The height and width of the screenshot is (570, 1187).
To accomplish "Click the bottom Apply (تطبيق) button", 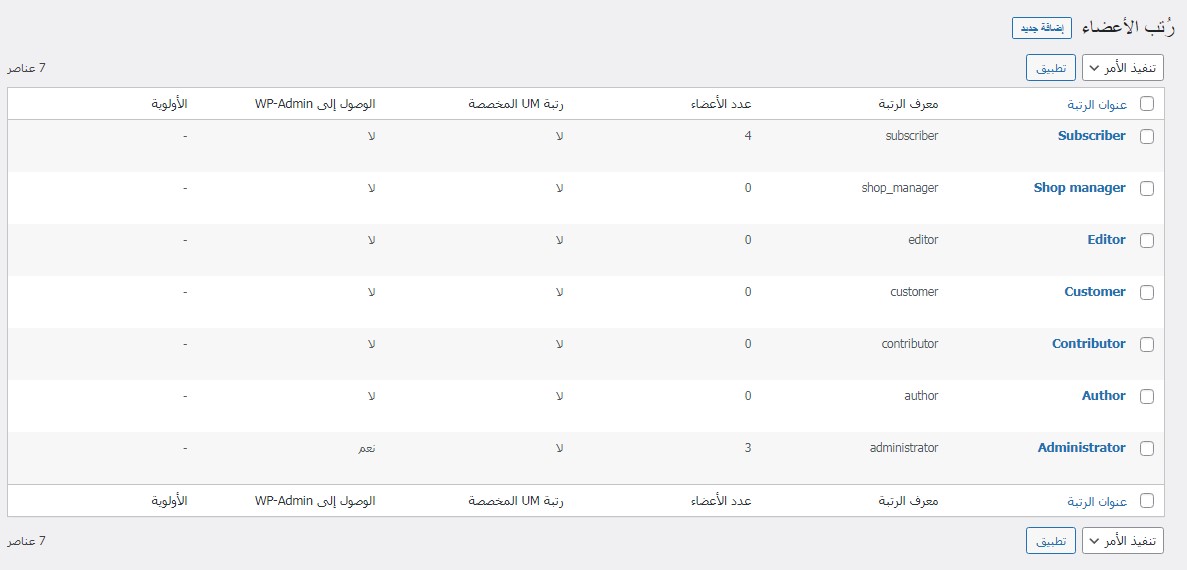I will coord(1050,541).
